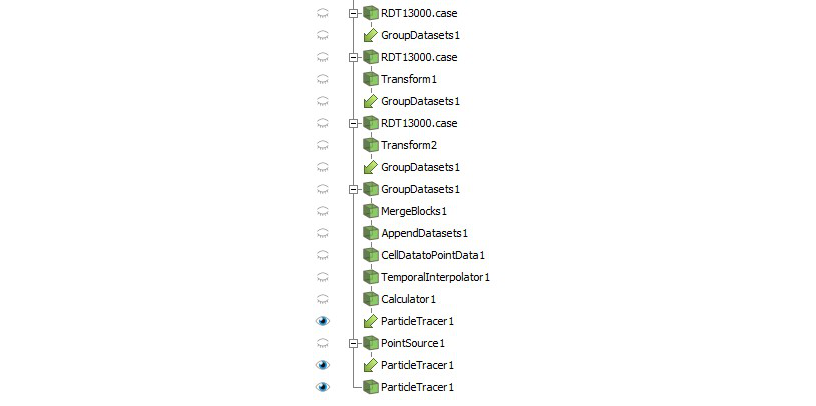
Task: Select the MergeBlocks1 pipeline item
Action: point(414,211)
